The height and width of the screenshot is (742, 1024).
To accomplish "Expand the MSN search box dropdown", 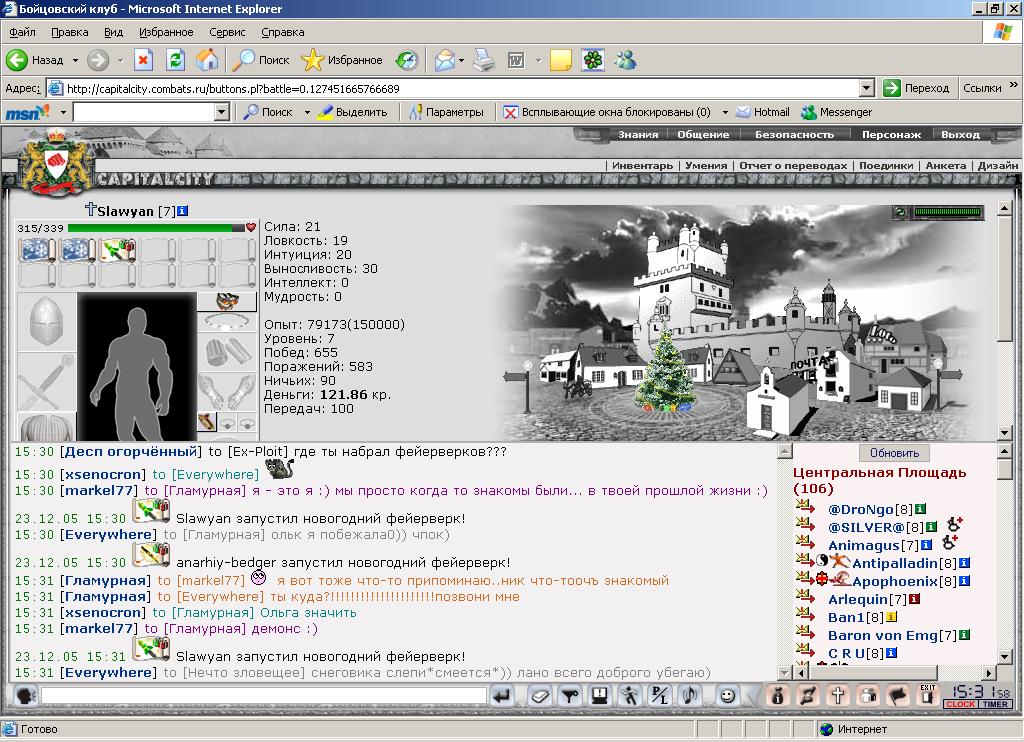I will pos(222,112).
